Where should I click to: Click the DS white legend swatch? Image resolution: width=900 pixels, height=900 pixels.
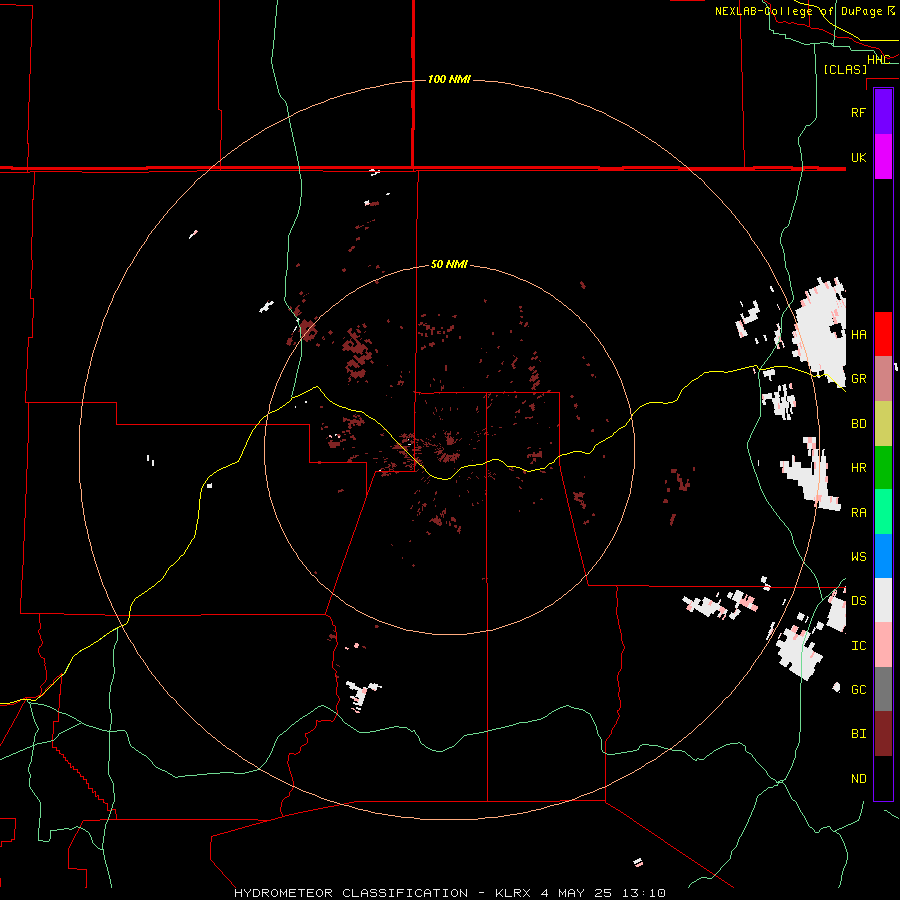point(883,600)
